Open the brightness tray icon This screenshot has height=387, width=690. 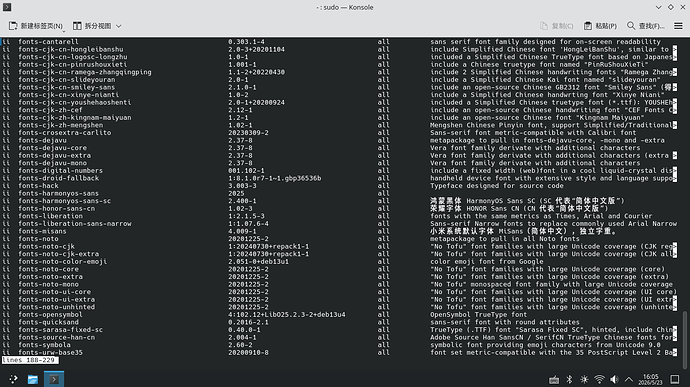pos(584,380)
